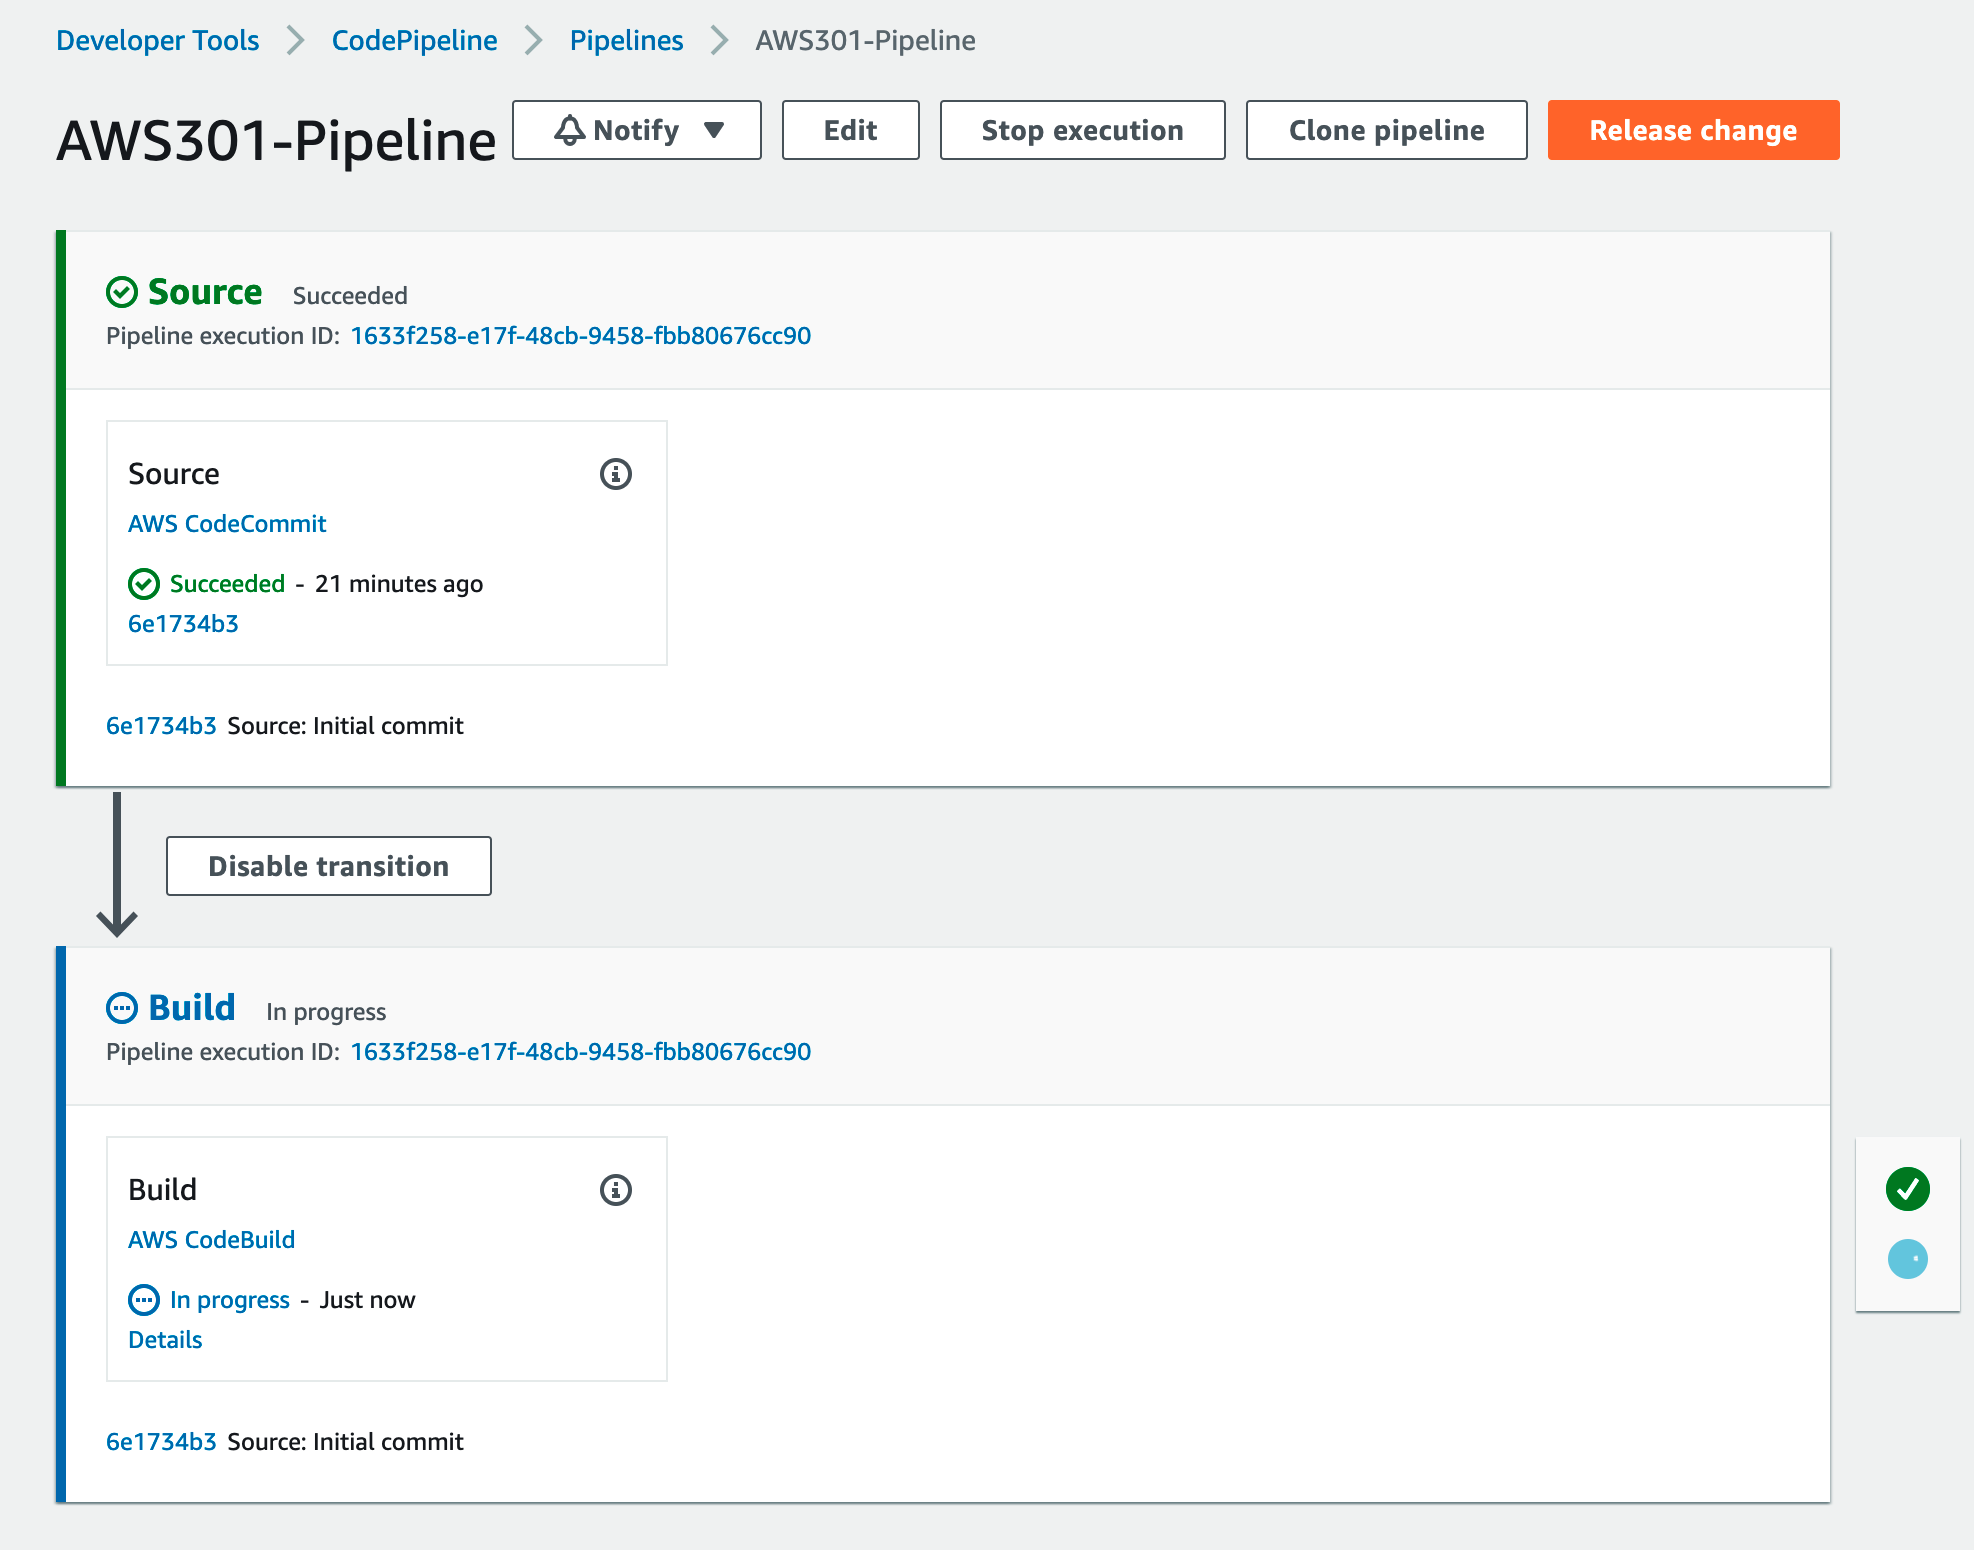
Task: Click the 'In progress' status beside Build heading
Action: pyautogui.click(x=326, y=1012)
